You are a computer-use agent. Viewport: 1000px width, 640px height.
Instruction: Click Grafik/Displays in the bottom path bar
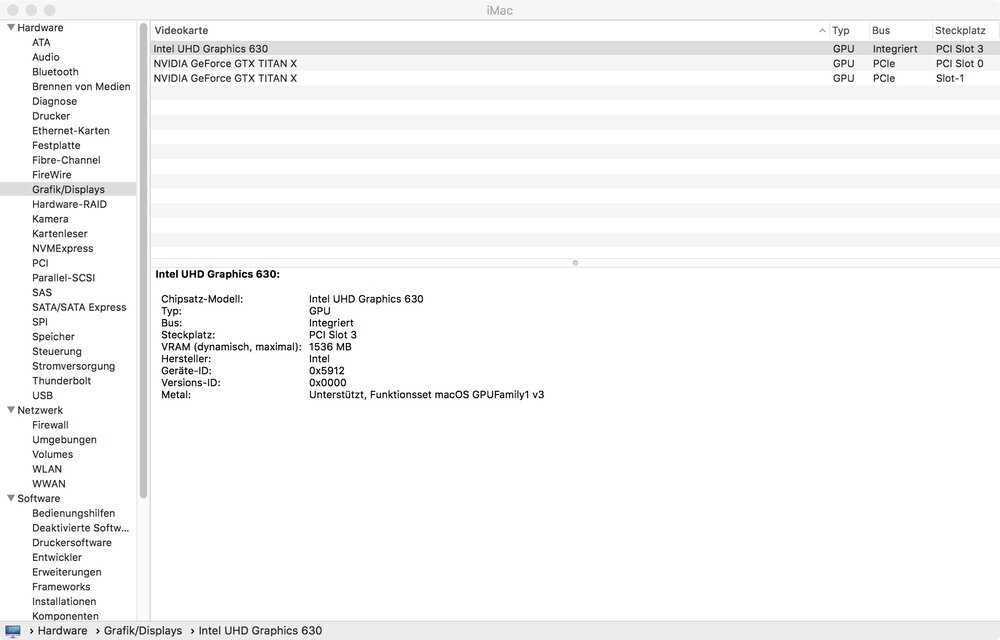click(x=143, y=631)
